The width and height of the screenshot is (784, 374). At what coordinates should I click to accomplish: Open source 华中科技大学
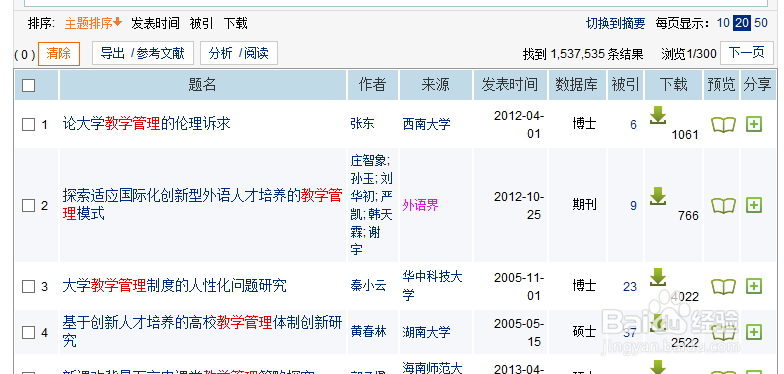[432, 286]
